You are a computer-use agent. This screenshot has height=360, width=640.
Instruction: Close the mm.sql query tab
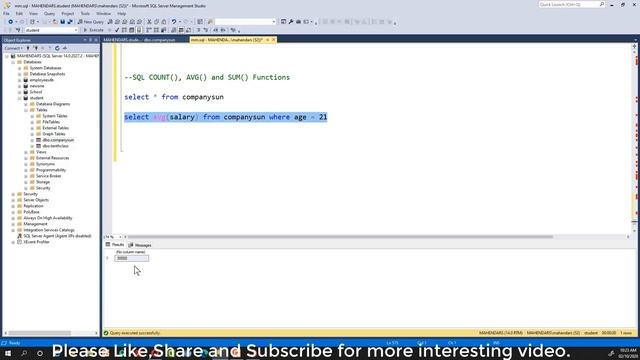(x=273, y=40)
